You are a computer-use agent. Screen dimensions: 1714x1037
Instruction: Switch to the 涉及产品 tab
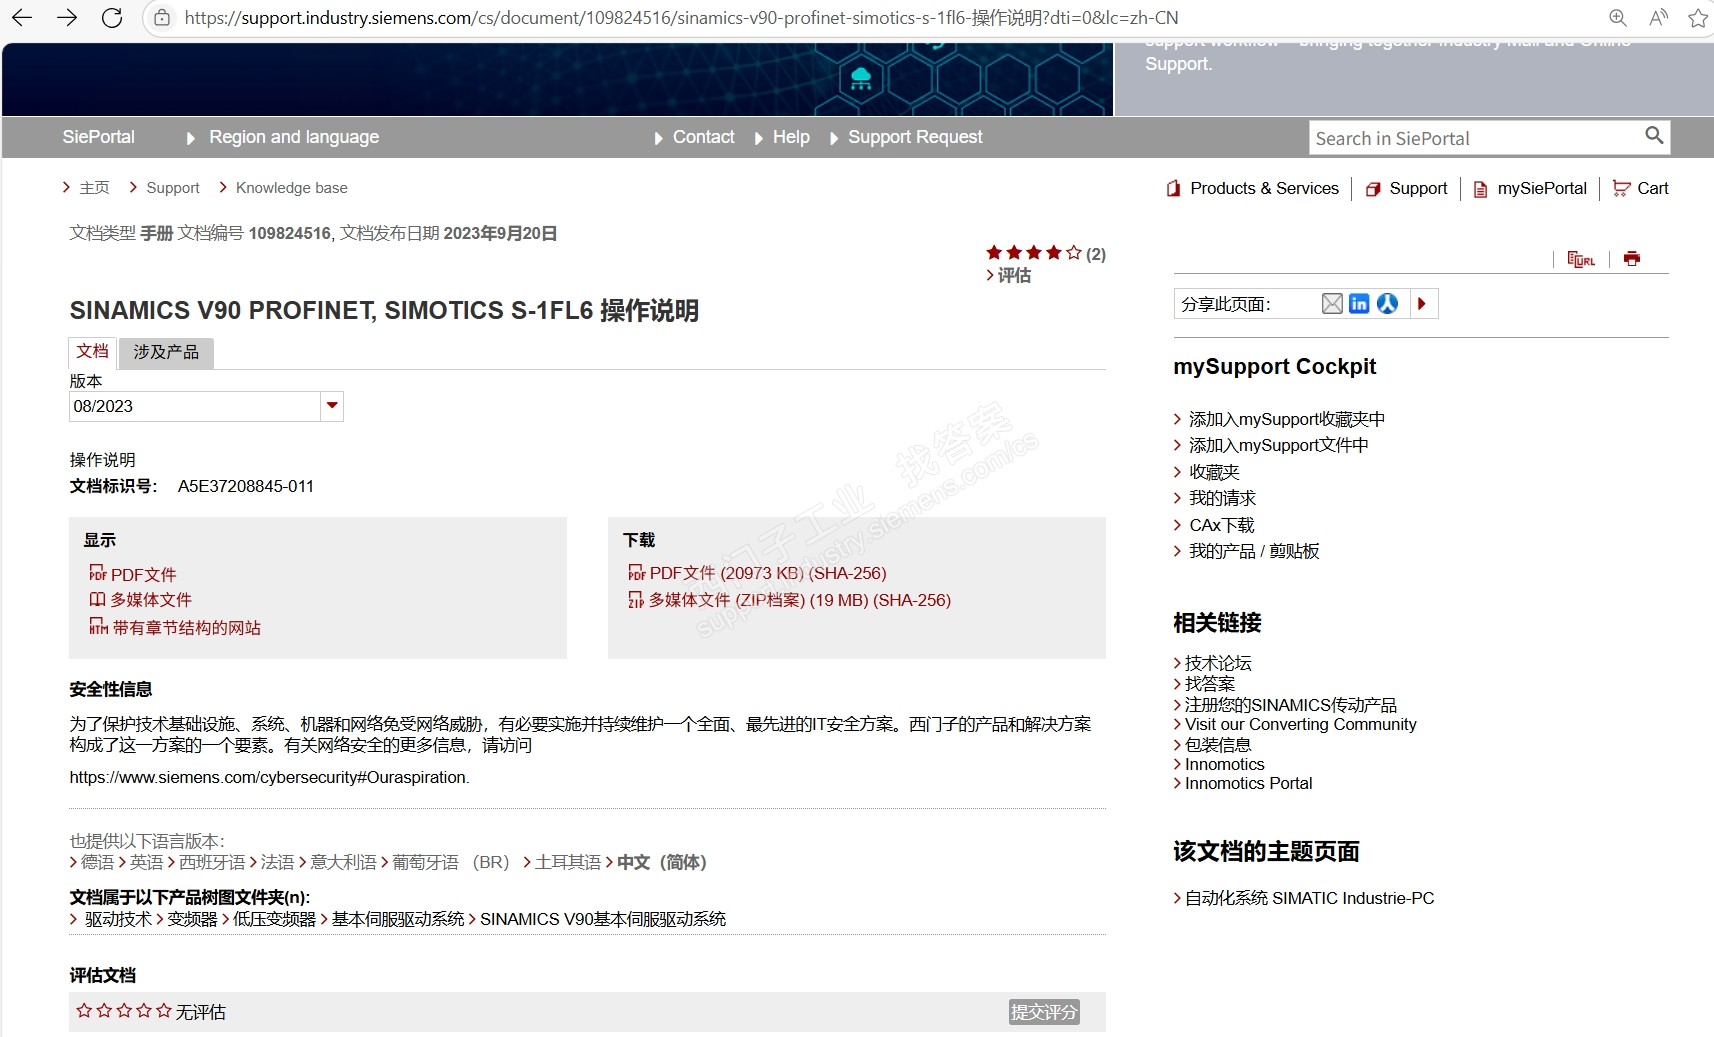[166, 353]
